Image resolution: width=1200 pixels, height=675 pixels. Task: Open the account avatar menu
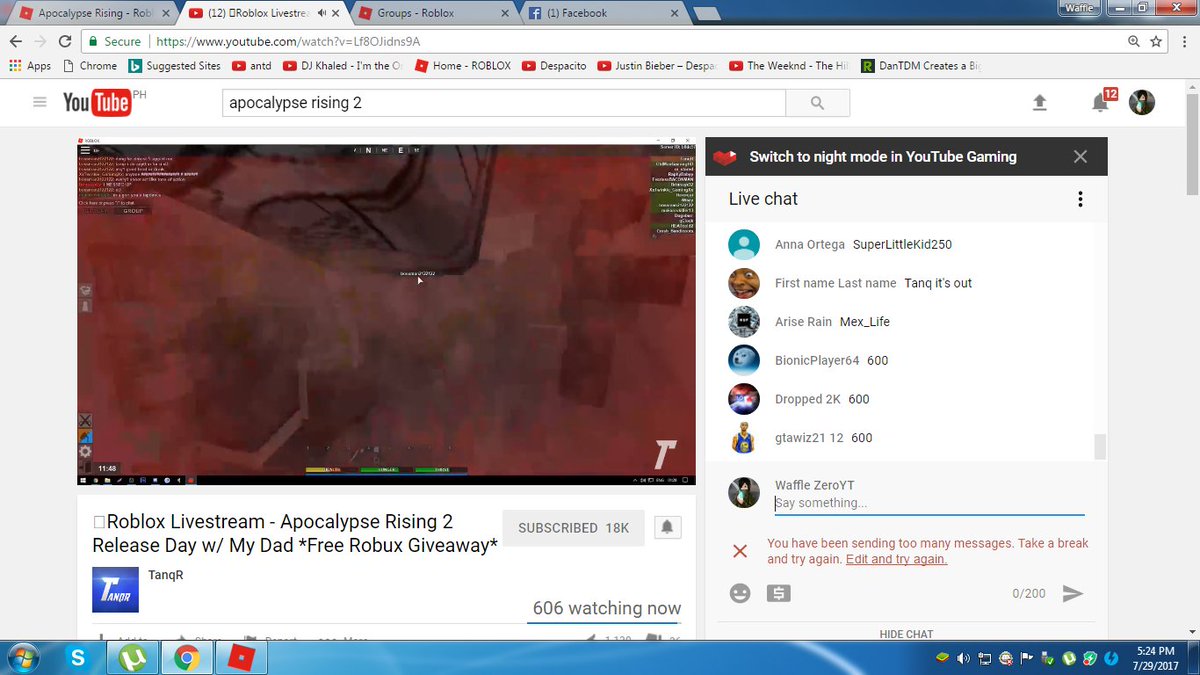1142,102
